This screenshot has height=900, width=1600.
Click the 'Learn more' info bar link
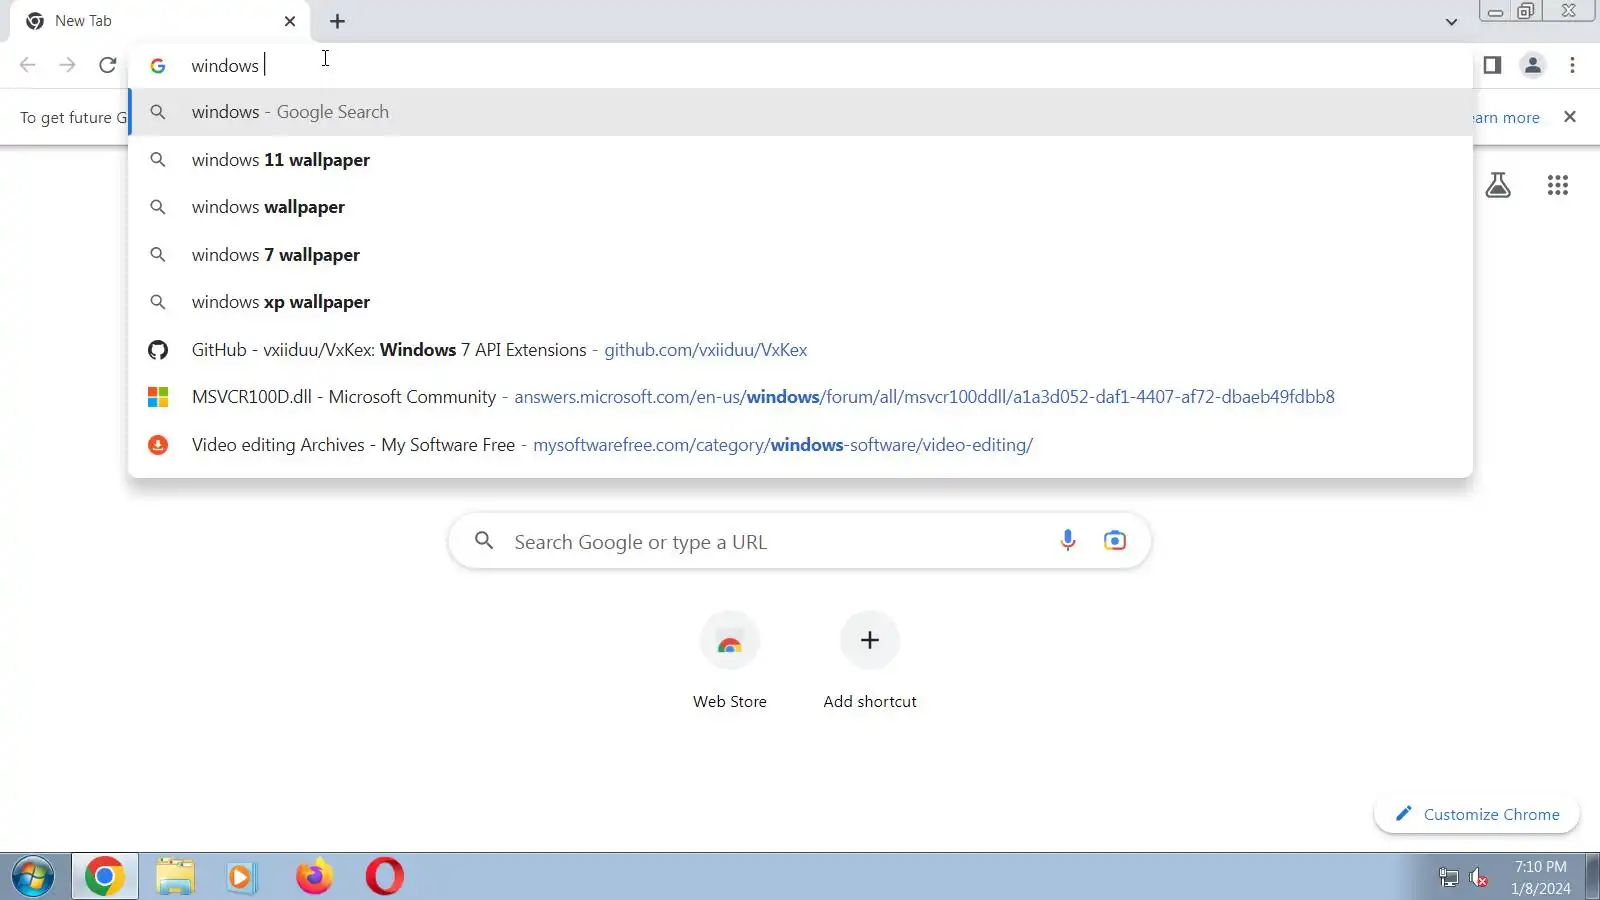coord(1506,118)
